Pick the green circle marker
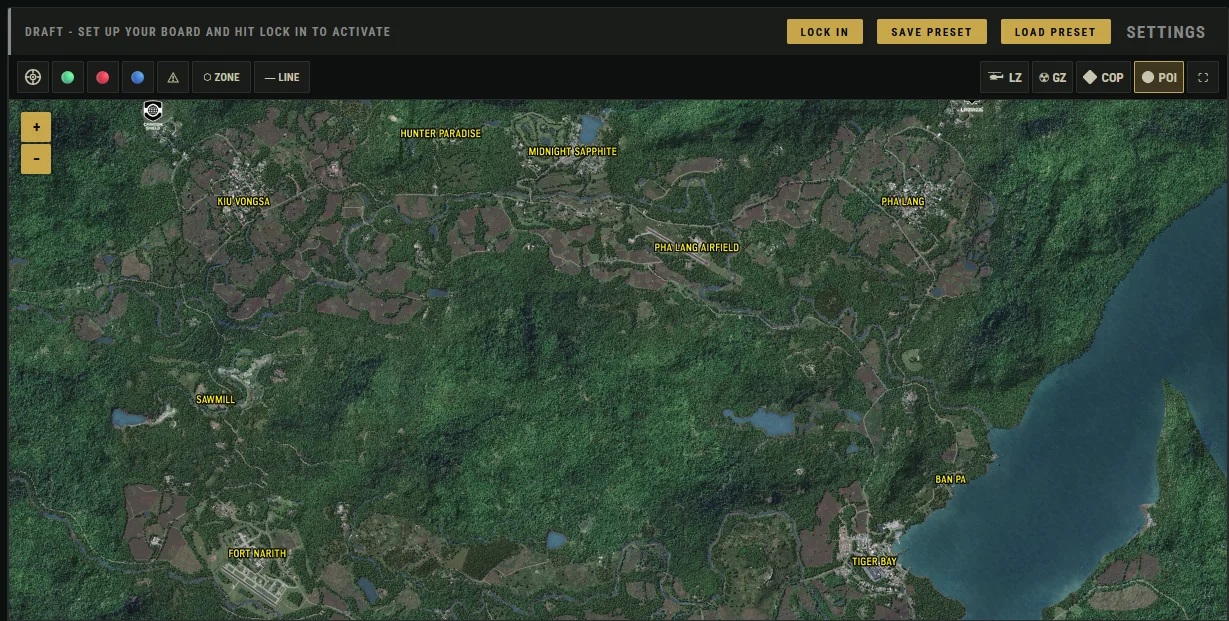This screenshot has width=1229, height=621. (x=67, y=77)
